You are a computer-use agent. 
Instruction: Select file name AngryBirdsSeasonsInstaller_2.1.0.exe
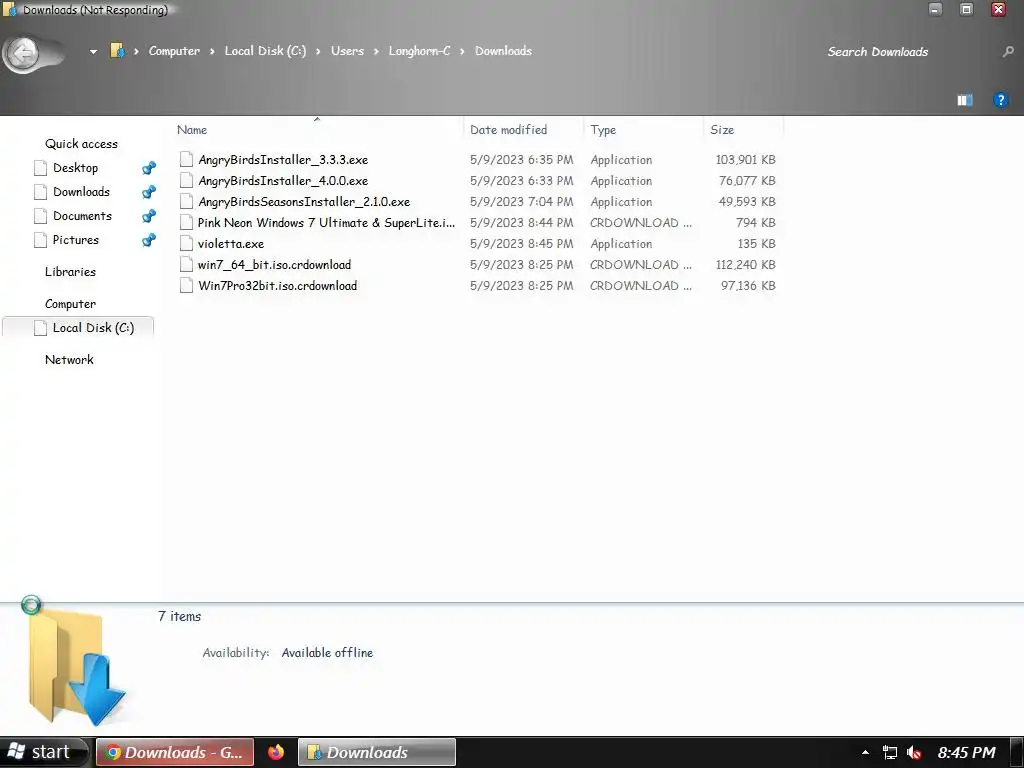tap(304, 202)
